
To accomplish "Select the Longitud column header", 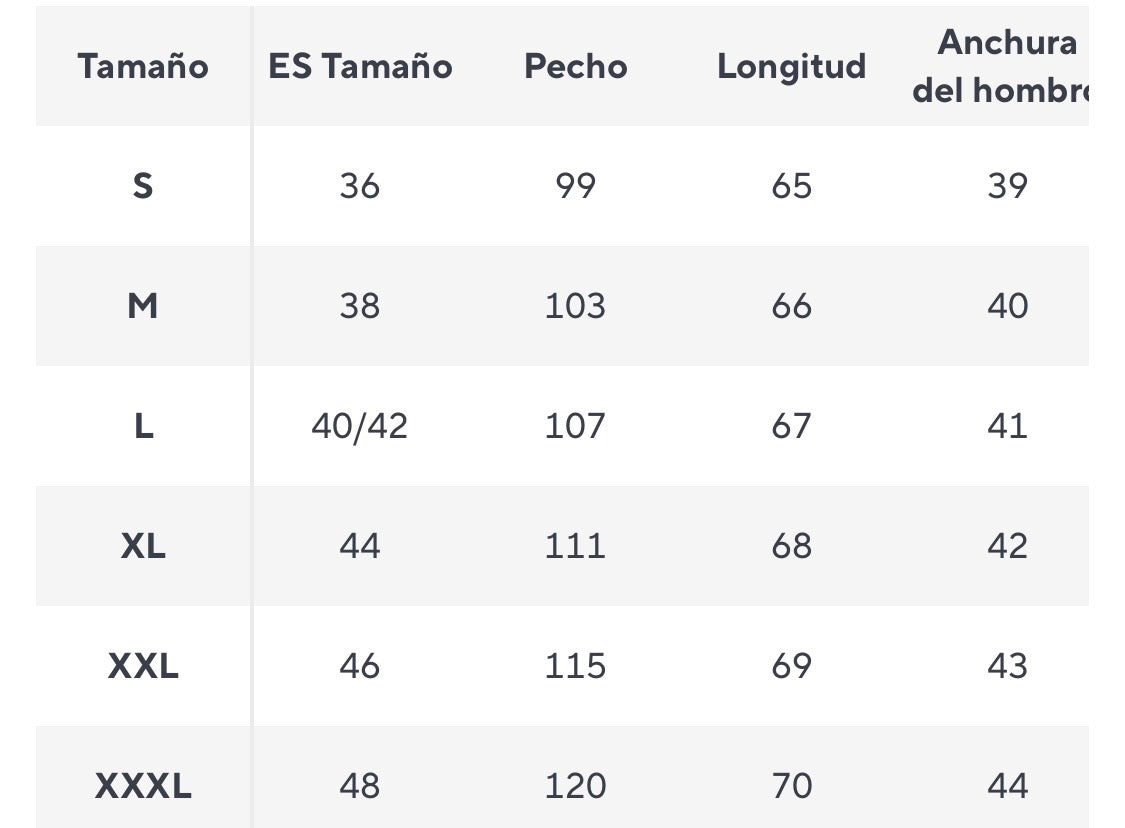I will pyautogui.click(x=791, y=67).
